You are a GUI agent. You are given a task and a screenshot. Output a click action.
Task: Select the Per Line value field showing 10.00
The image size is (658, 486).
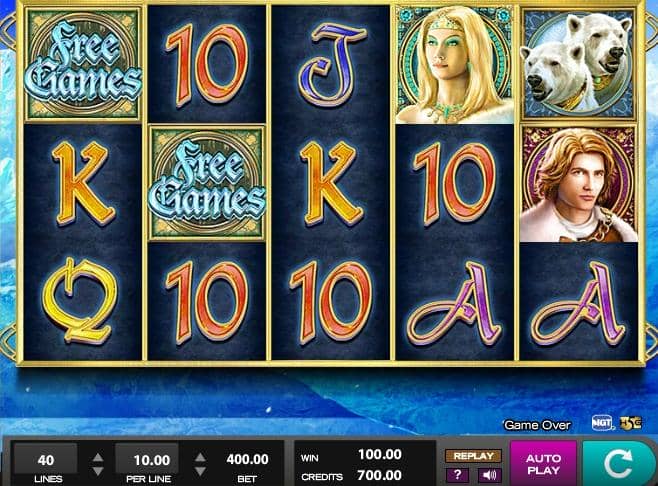point(147,460)
